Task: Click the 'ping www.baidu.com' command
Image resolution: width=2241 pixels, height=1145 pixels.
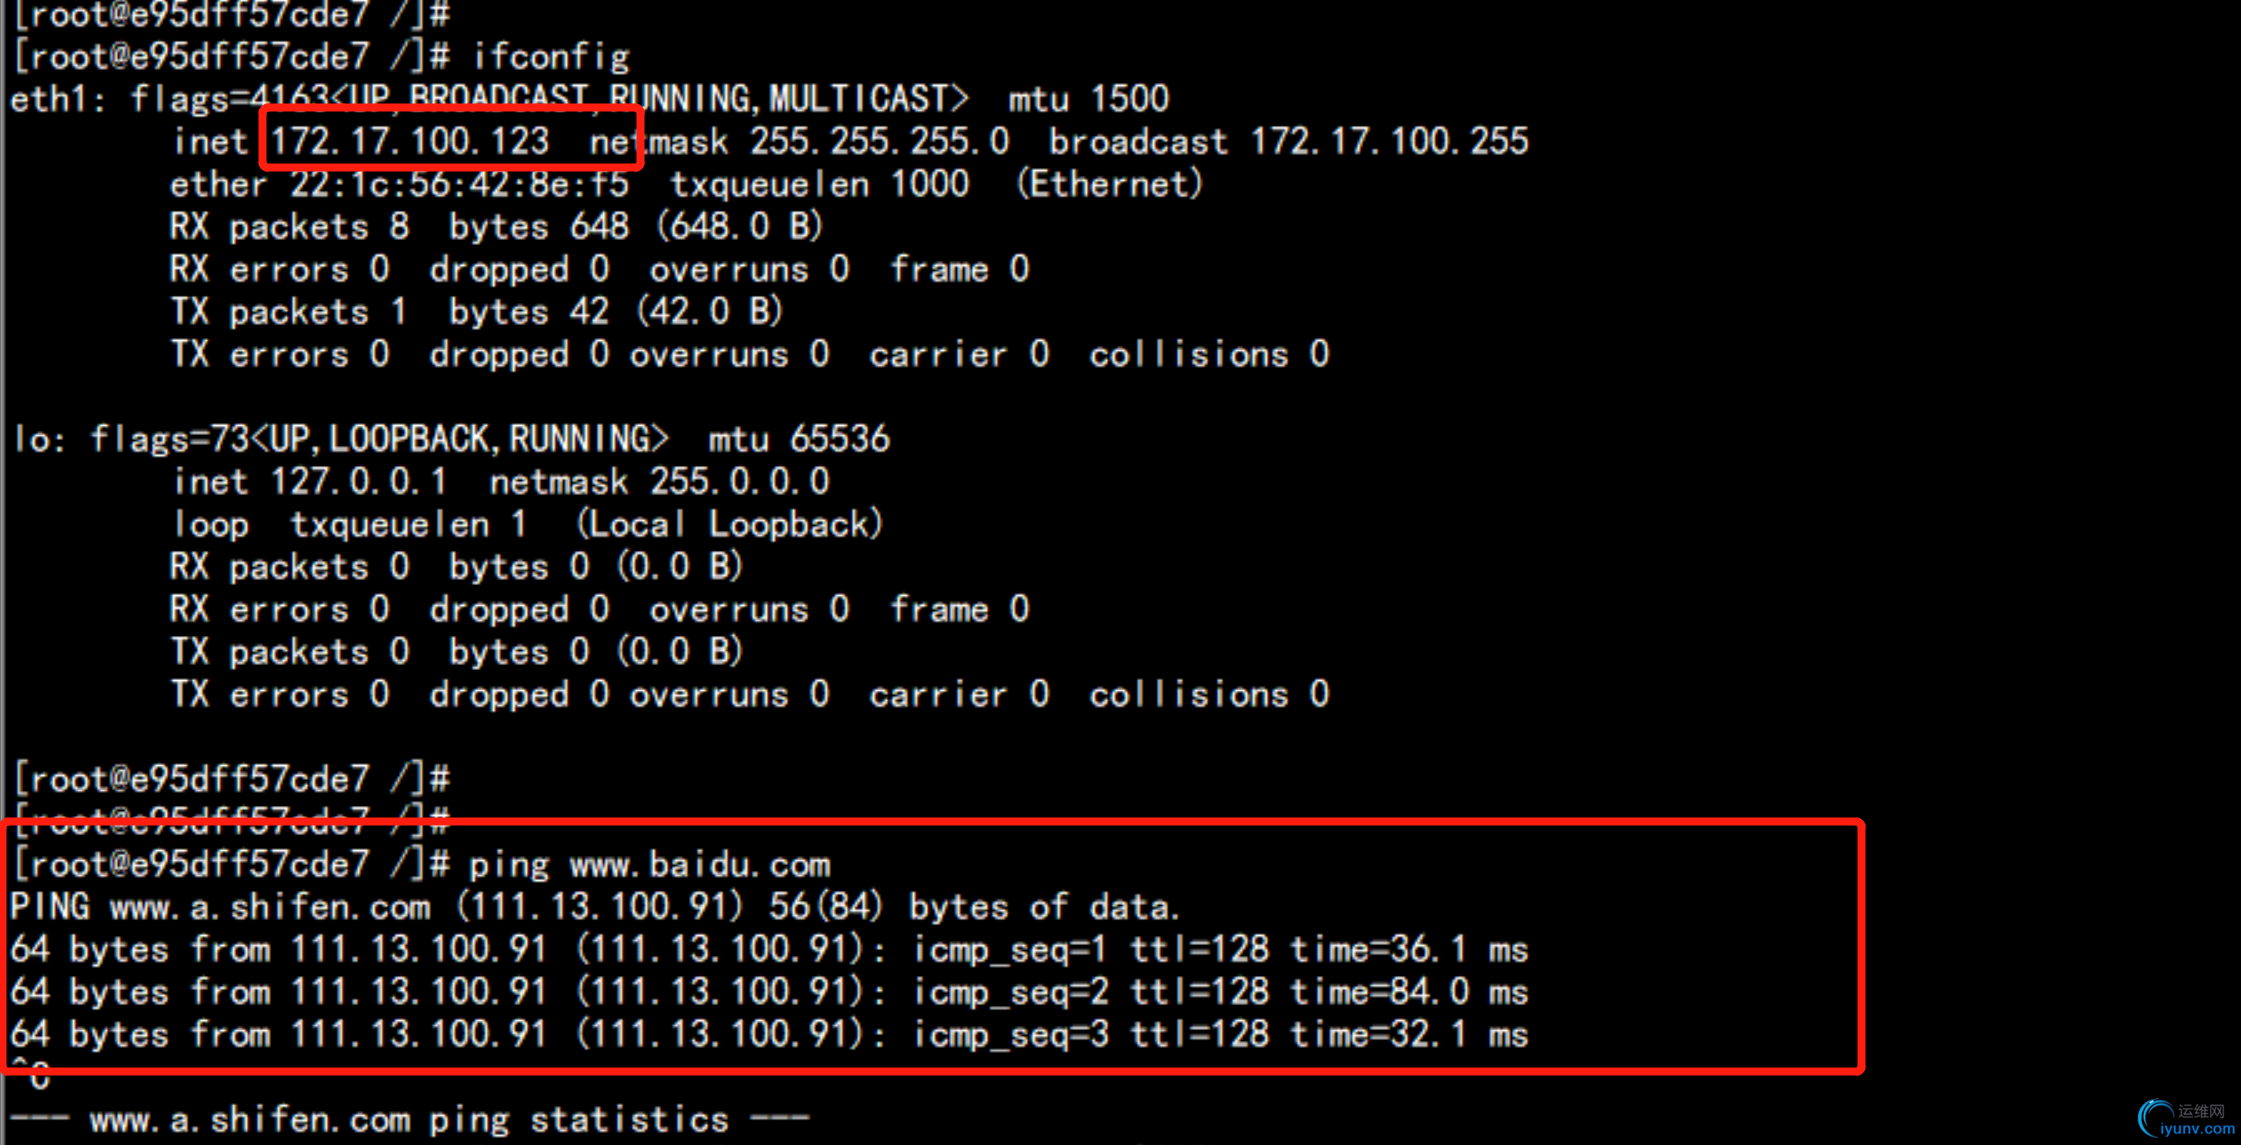Action: (650, 864)
